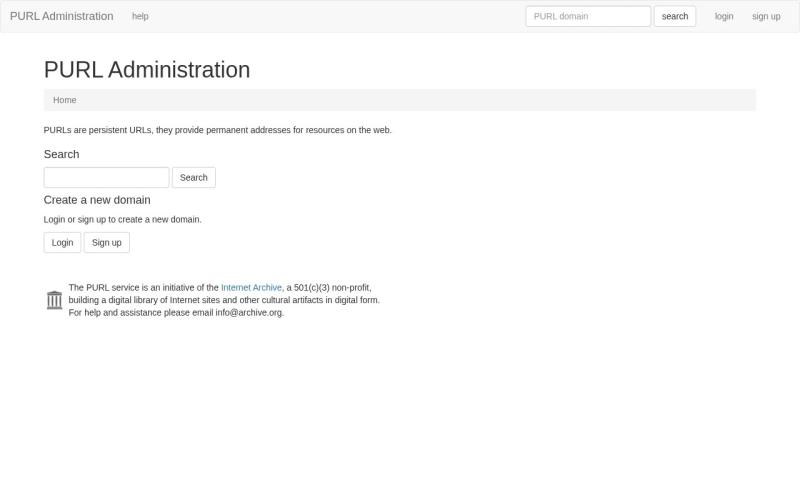Click the Internet Archive building icon
The width and height of the screenshot is (800, 500).
tap(54, 300)
